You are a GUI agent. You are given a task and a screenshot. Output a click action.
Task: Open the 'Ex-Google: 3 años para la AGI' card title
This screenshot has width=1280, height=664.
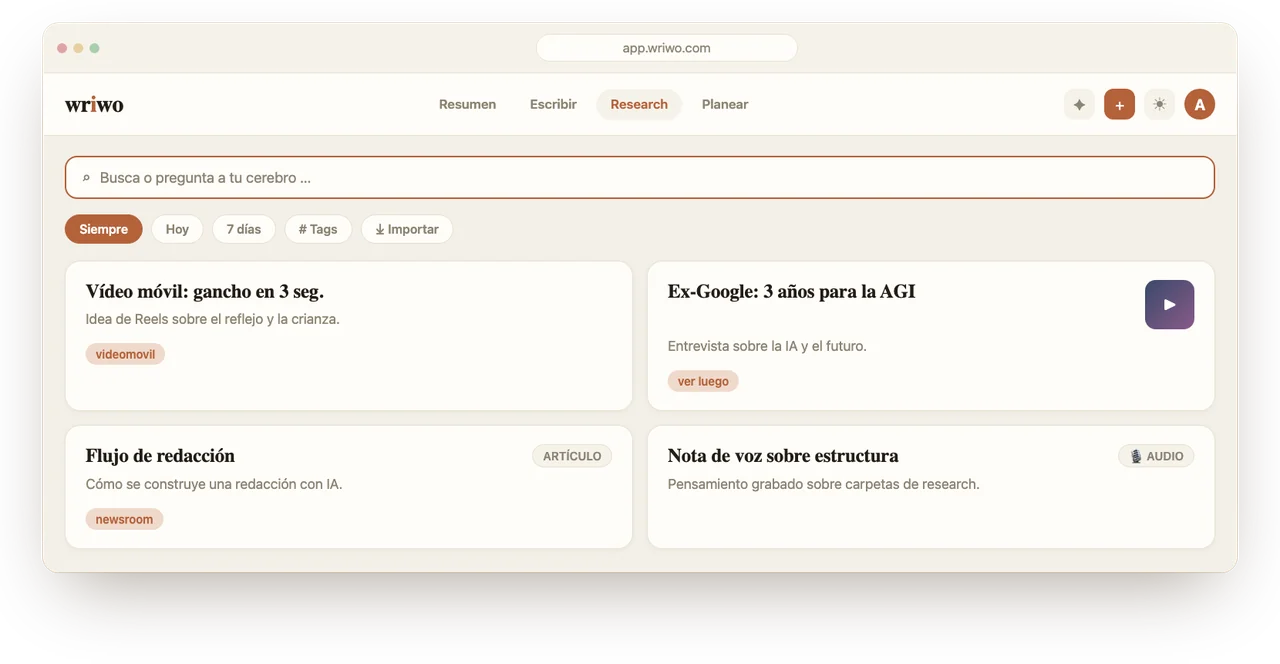(791, 292)
